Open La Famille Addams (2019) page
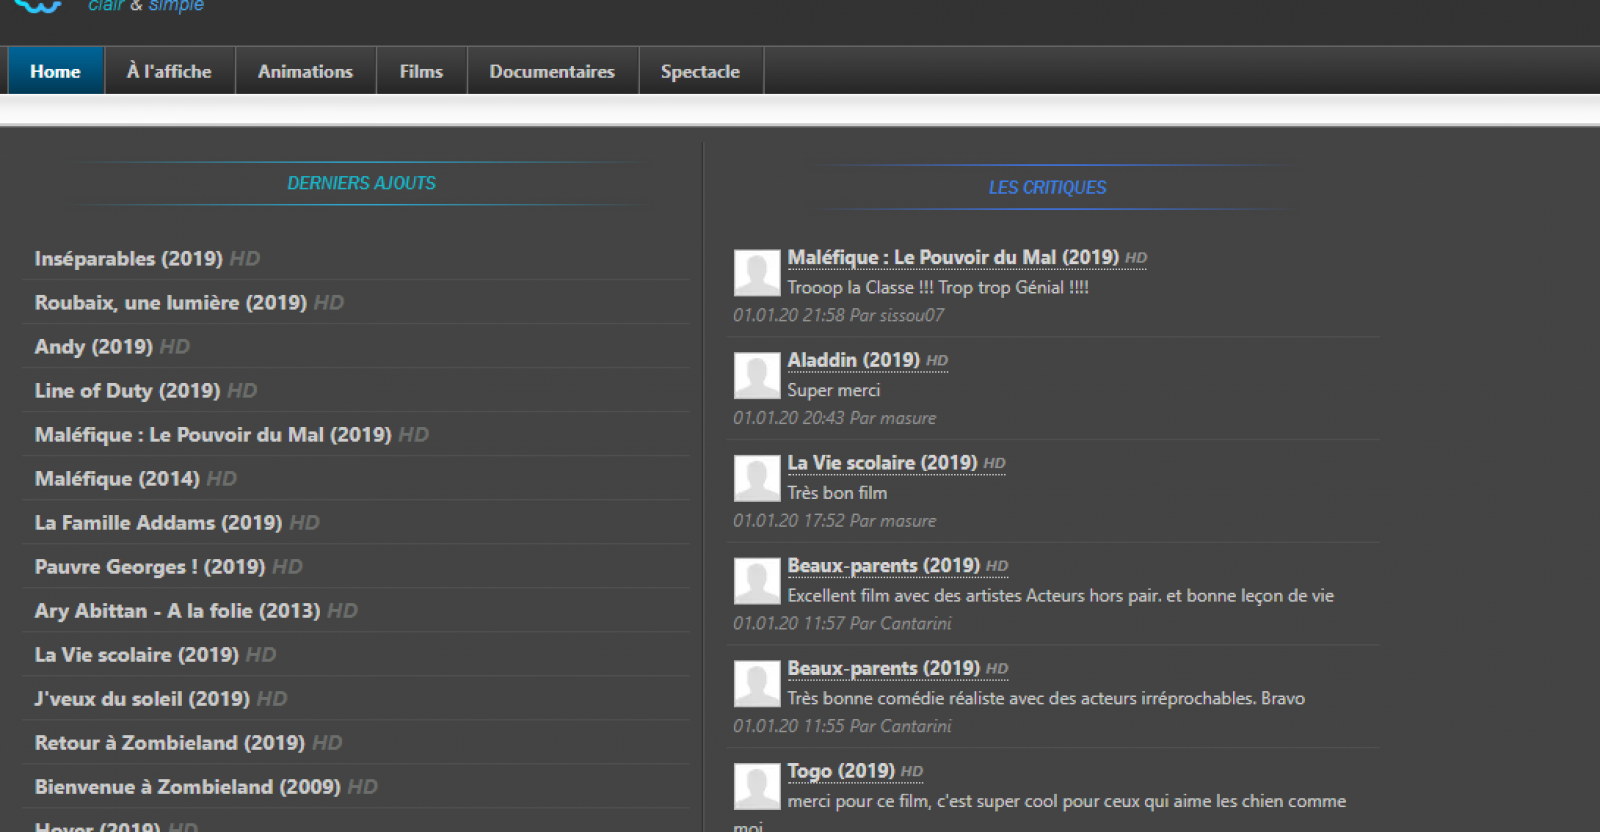This screenshot has height=832, width=1600. click(158, 523)
